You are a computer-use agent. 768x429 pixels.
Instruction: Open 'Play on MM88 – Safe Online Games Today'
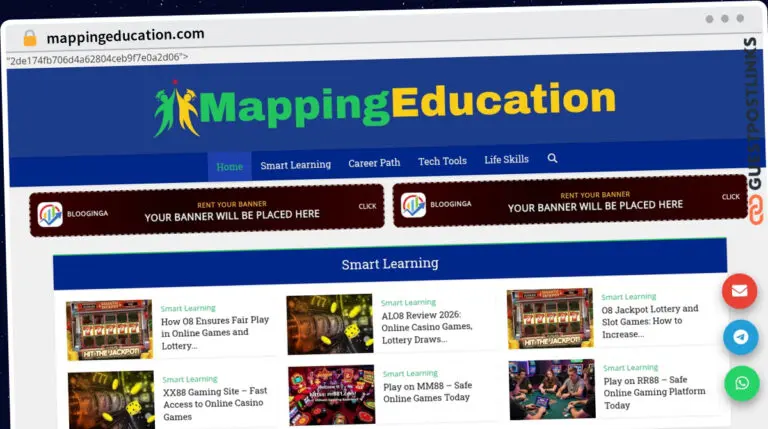click(x=427, y=392)
